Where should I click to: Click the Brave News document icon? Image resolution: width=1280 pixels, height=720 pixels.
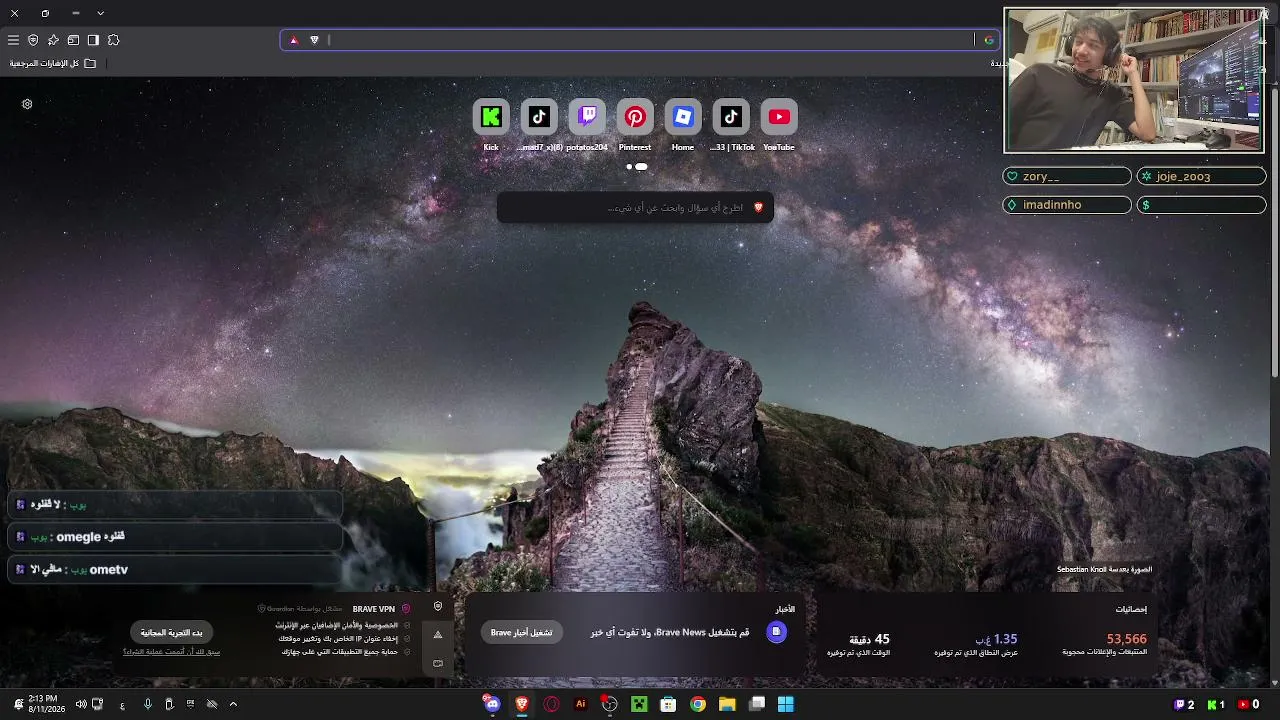(x=776, y=631)
